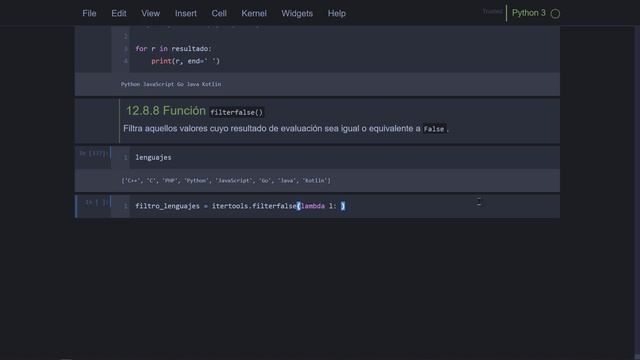This screenshot has height=360, width=640.
Task: Click the vertical scrollbar on the right edge
Action: (x=637, y=192)
